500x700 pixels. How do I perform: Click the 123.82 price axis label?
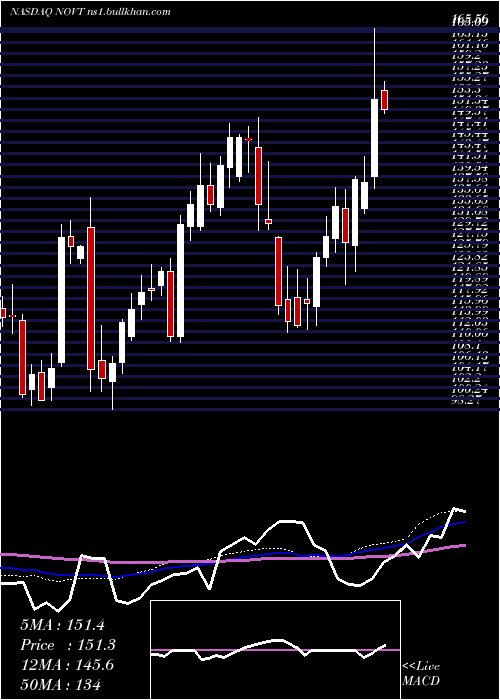(469, 258)
